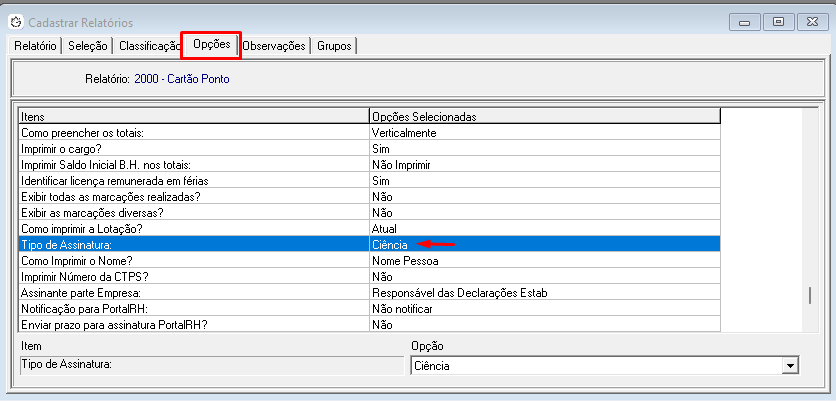Open the Grupos tab

click(x=334, y=46)
